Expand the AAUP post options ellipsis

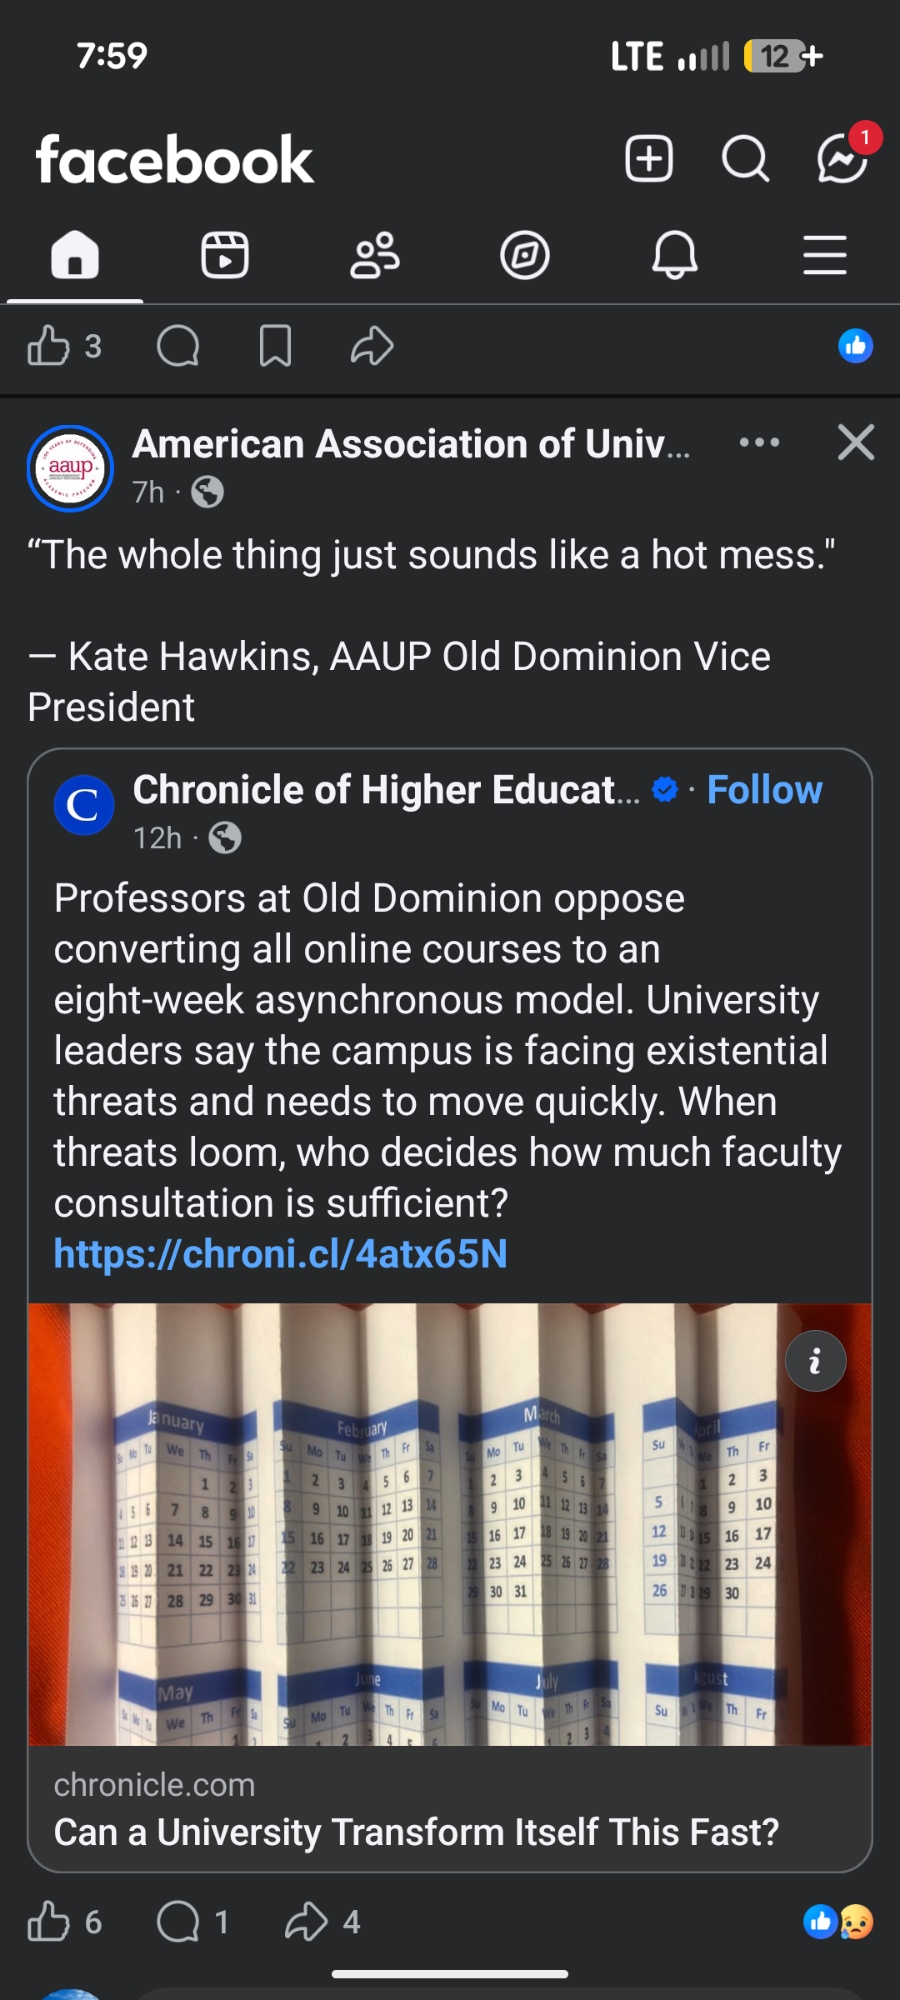pyautogui.click(x=759, y=442)
